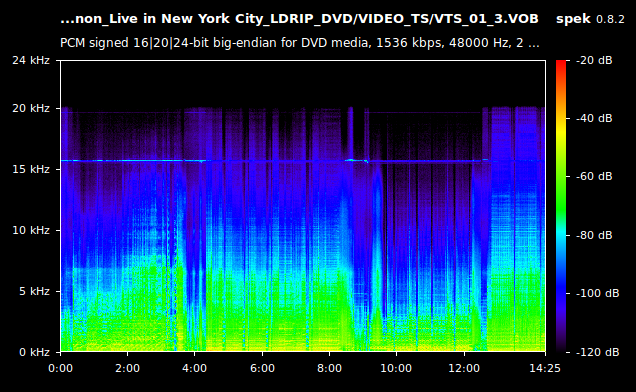
Task: Click the 5 kHz frequency axis label
Action: point(34,291)
